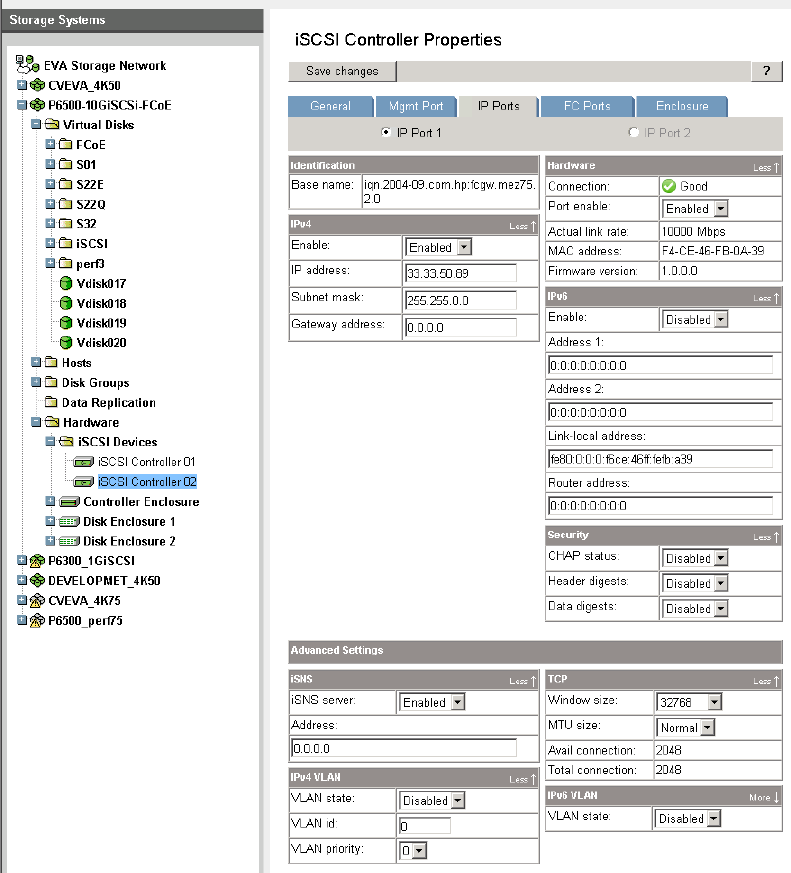Screen dimensions: 791x873
Task: Switch to the Mgmt Port tab
Action: (416, 106)
